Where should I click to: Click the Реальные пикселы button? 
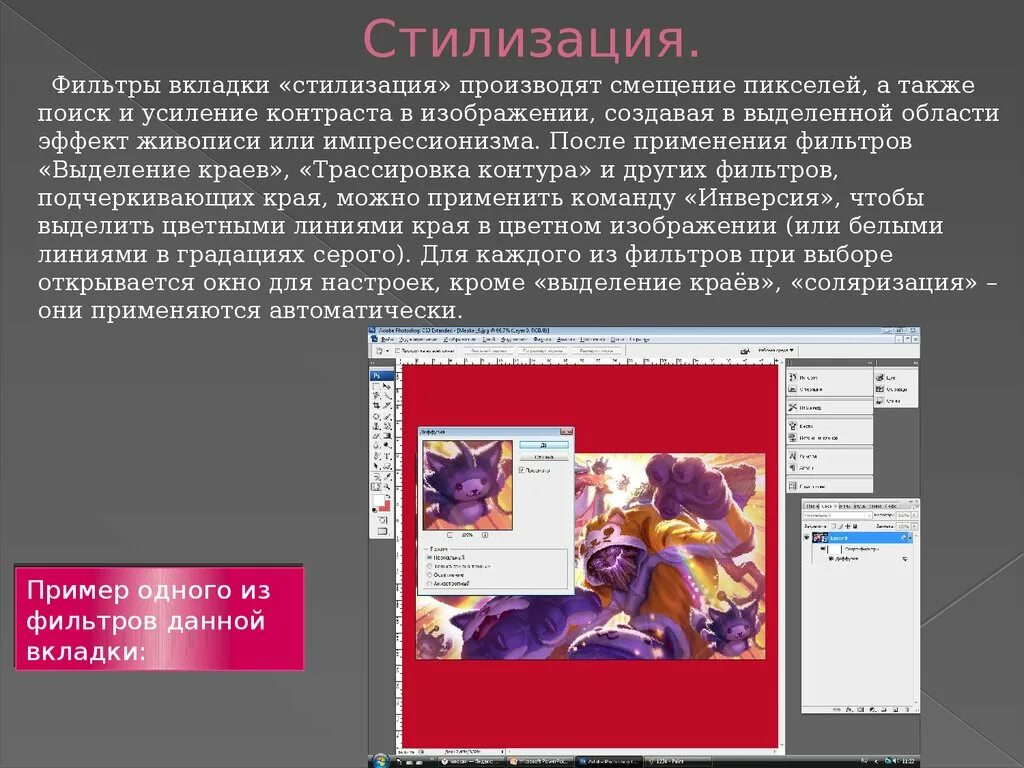489,350
